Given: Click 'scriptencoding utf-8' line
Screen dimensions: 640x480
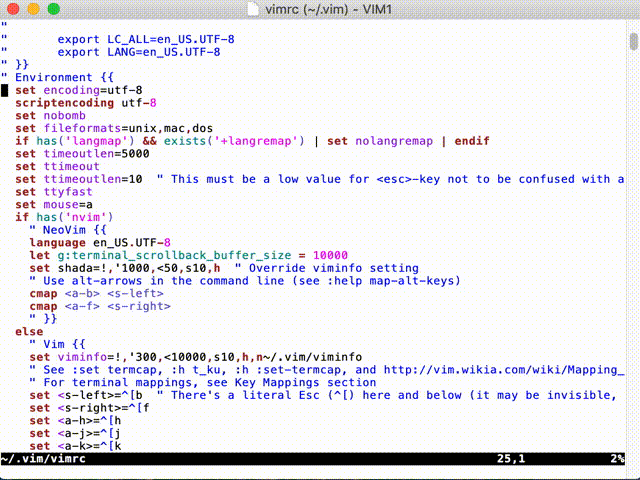Looking at the screenshot, I should [x=86, y=103].
